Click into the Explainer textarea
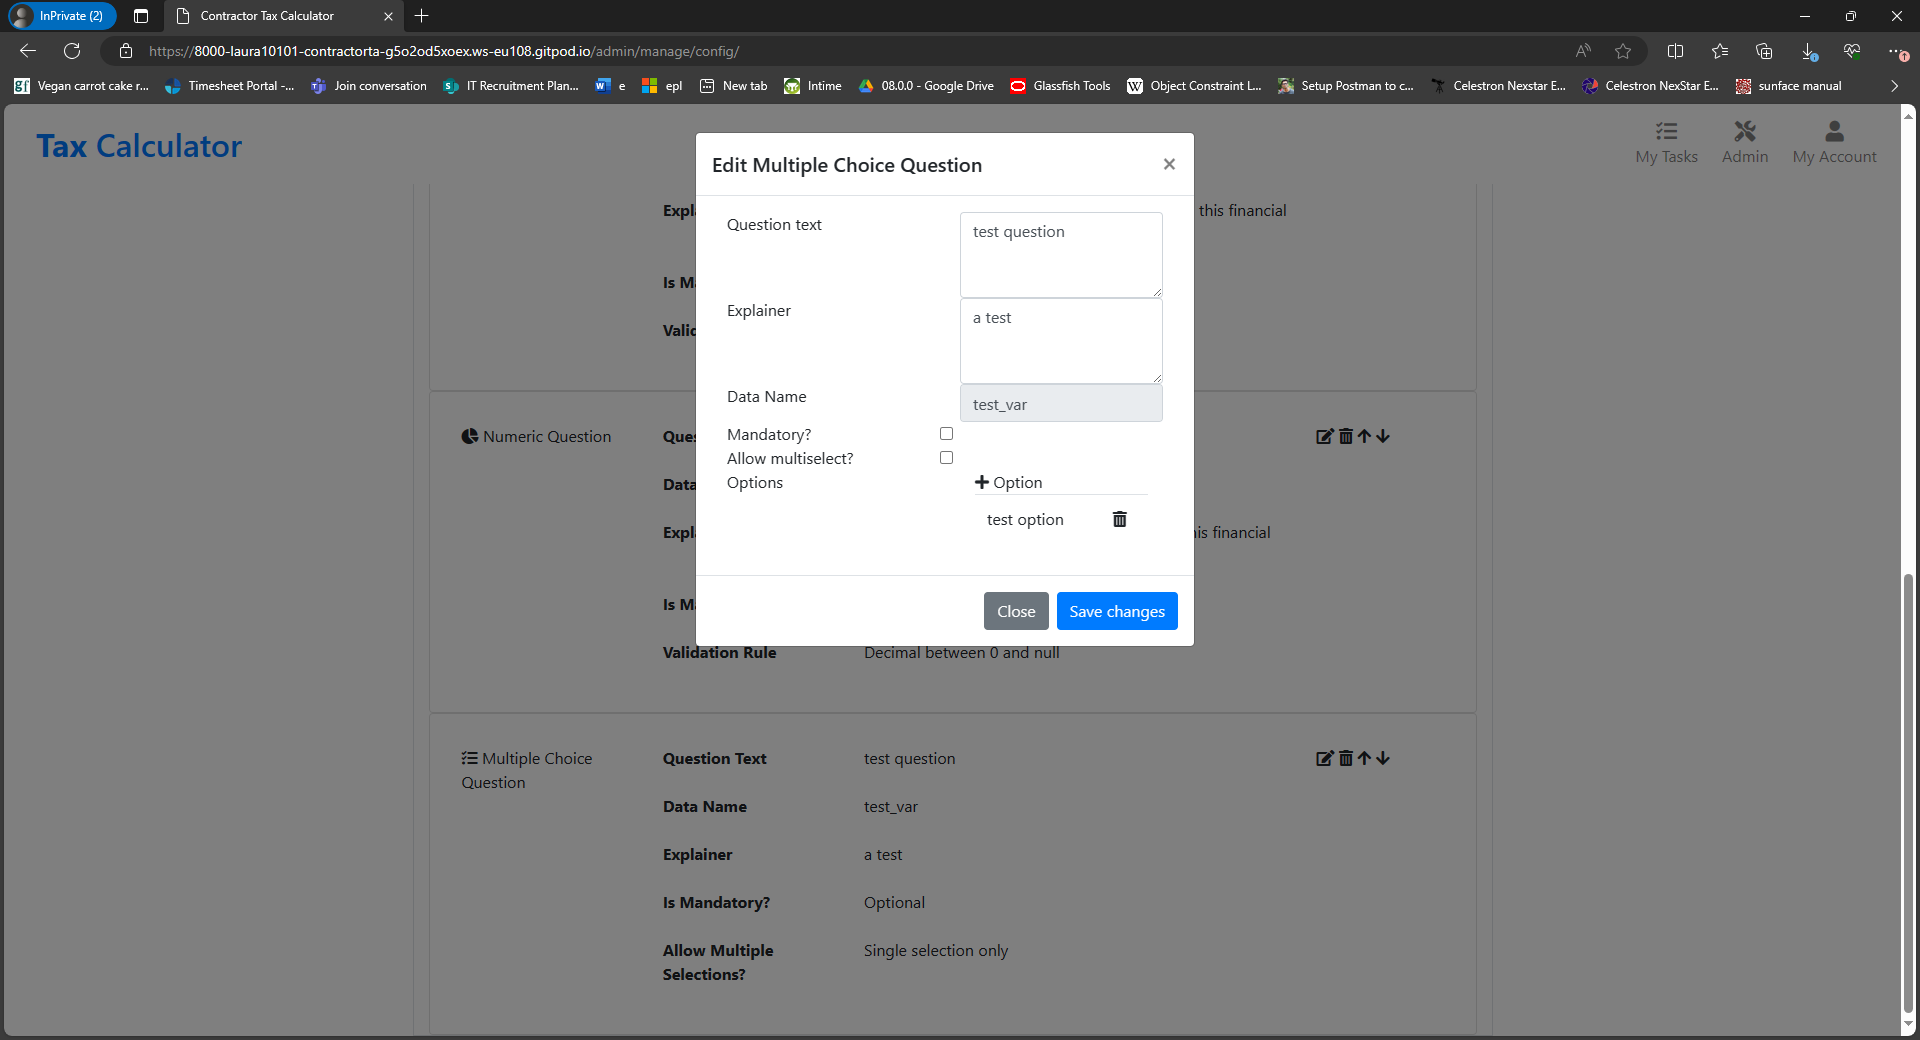1920x1040 pixels. [1061, 340]
